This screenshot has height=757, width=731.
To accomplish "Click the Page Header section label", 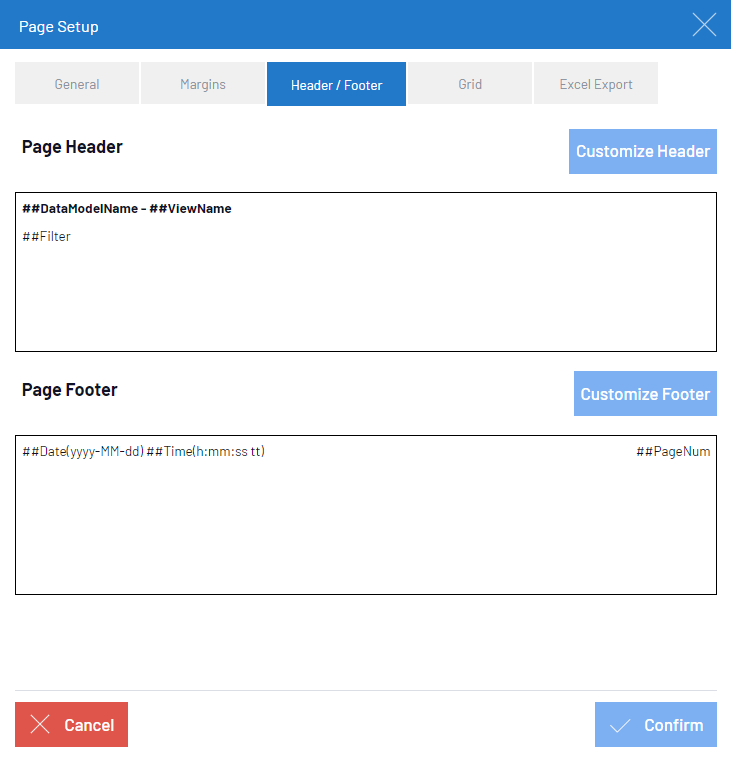I will [72, 147].
